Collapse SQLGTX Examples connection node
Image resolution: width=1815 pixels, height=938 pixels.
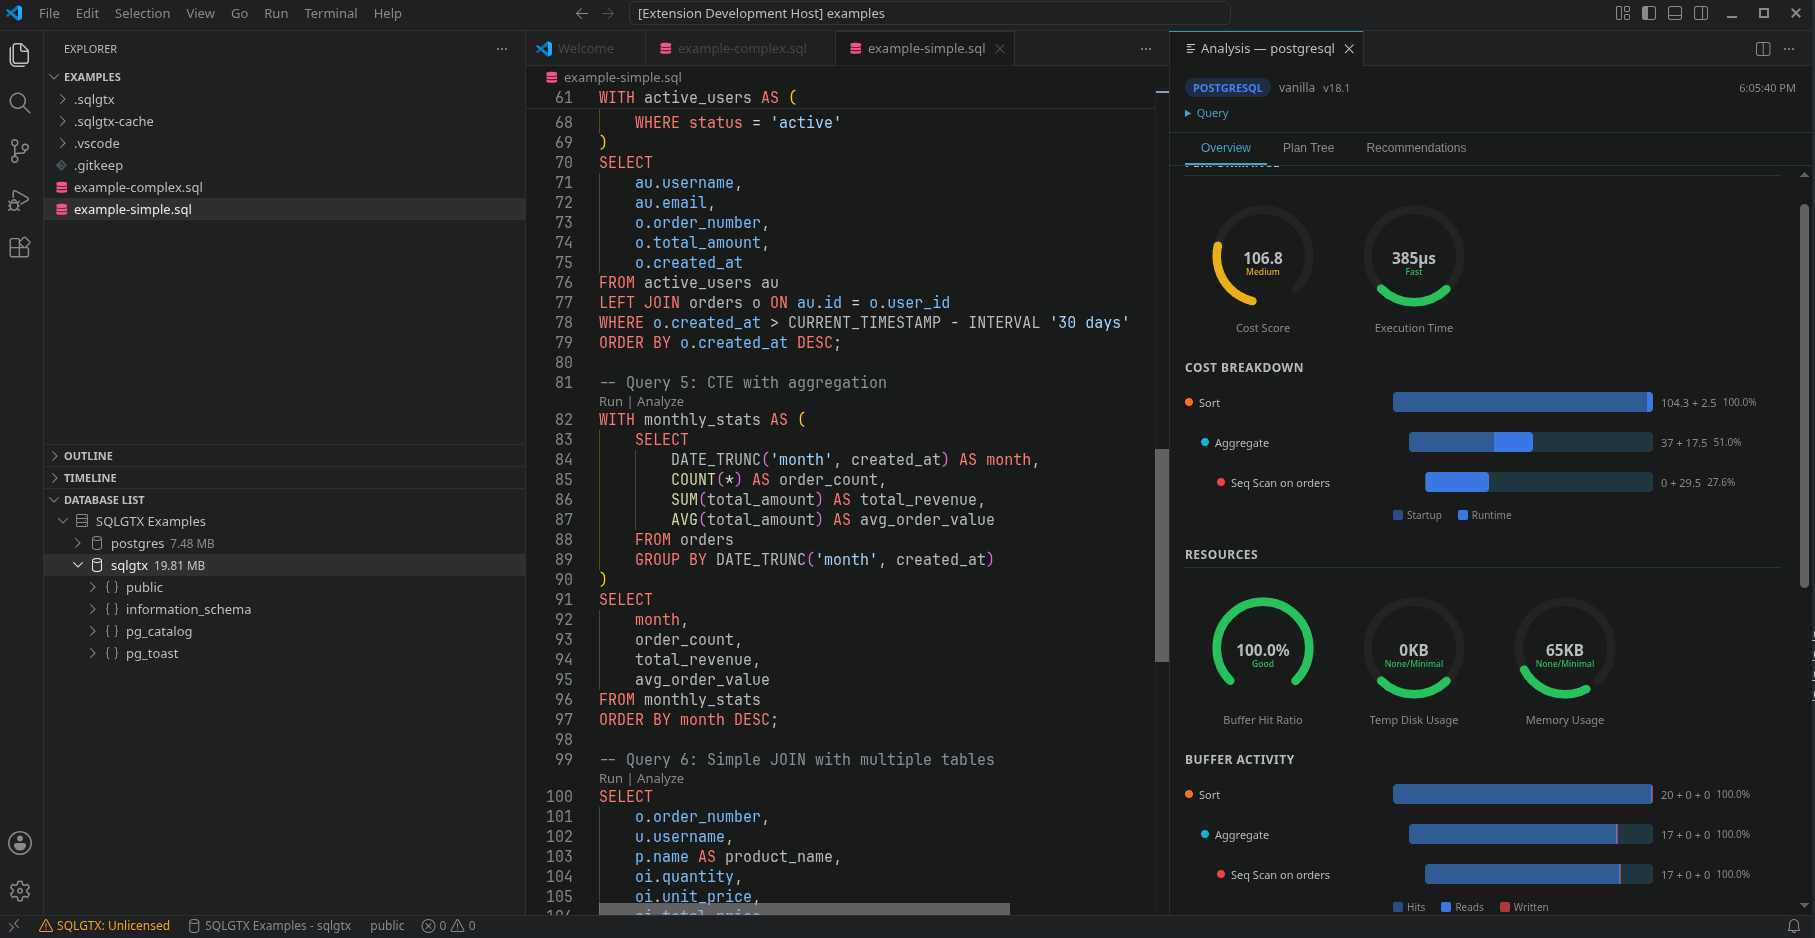click(63, 521)
